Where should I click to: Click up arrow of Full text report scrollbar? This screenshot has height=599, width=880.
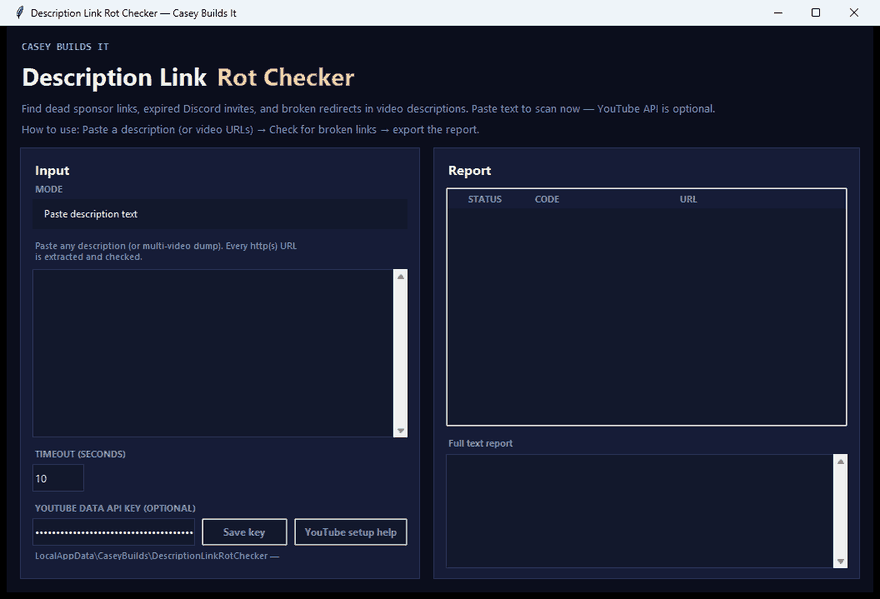pos(841,461)
